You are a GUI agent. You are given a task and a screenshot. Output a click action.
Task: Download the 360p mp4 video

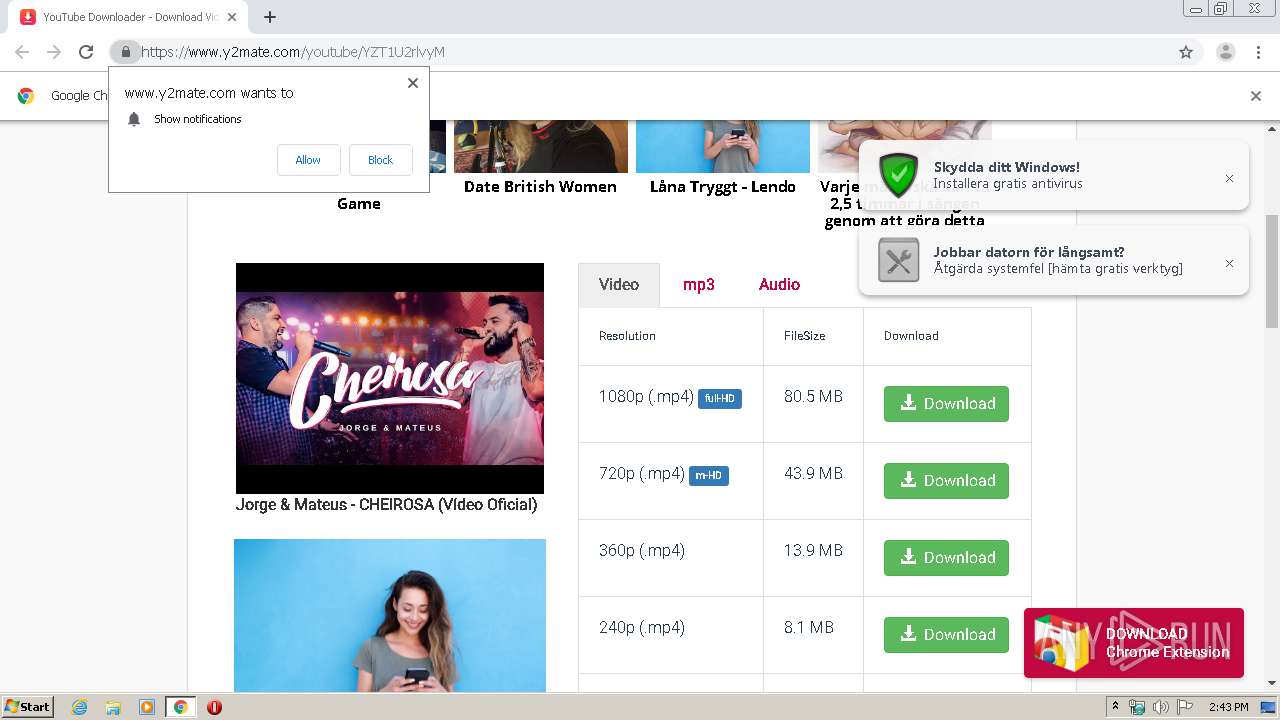[x=946, y=558]
